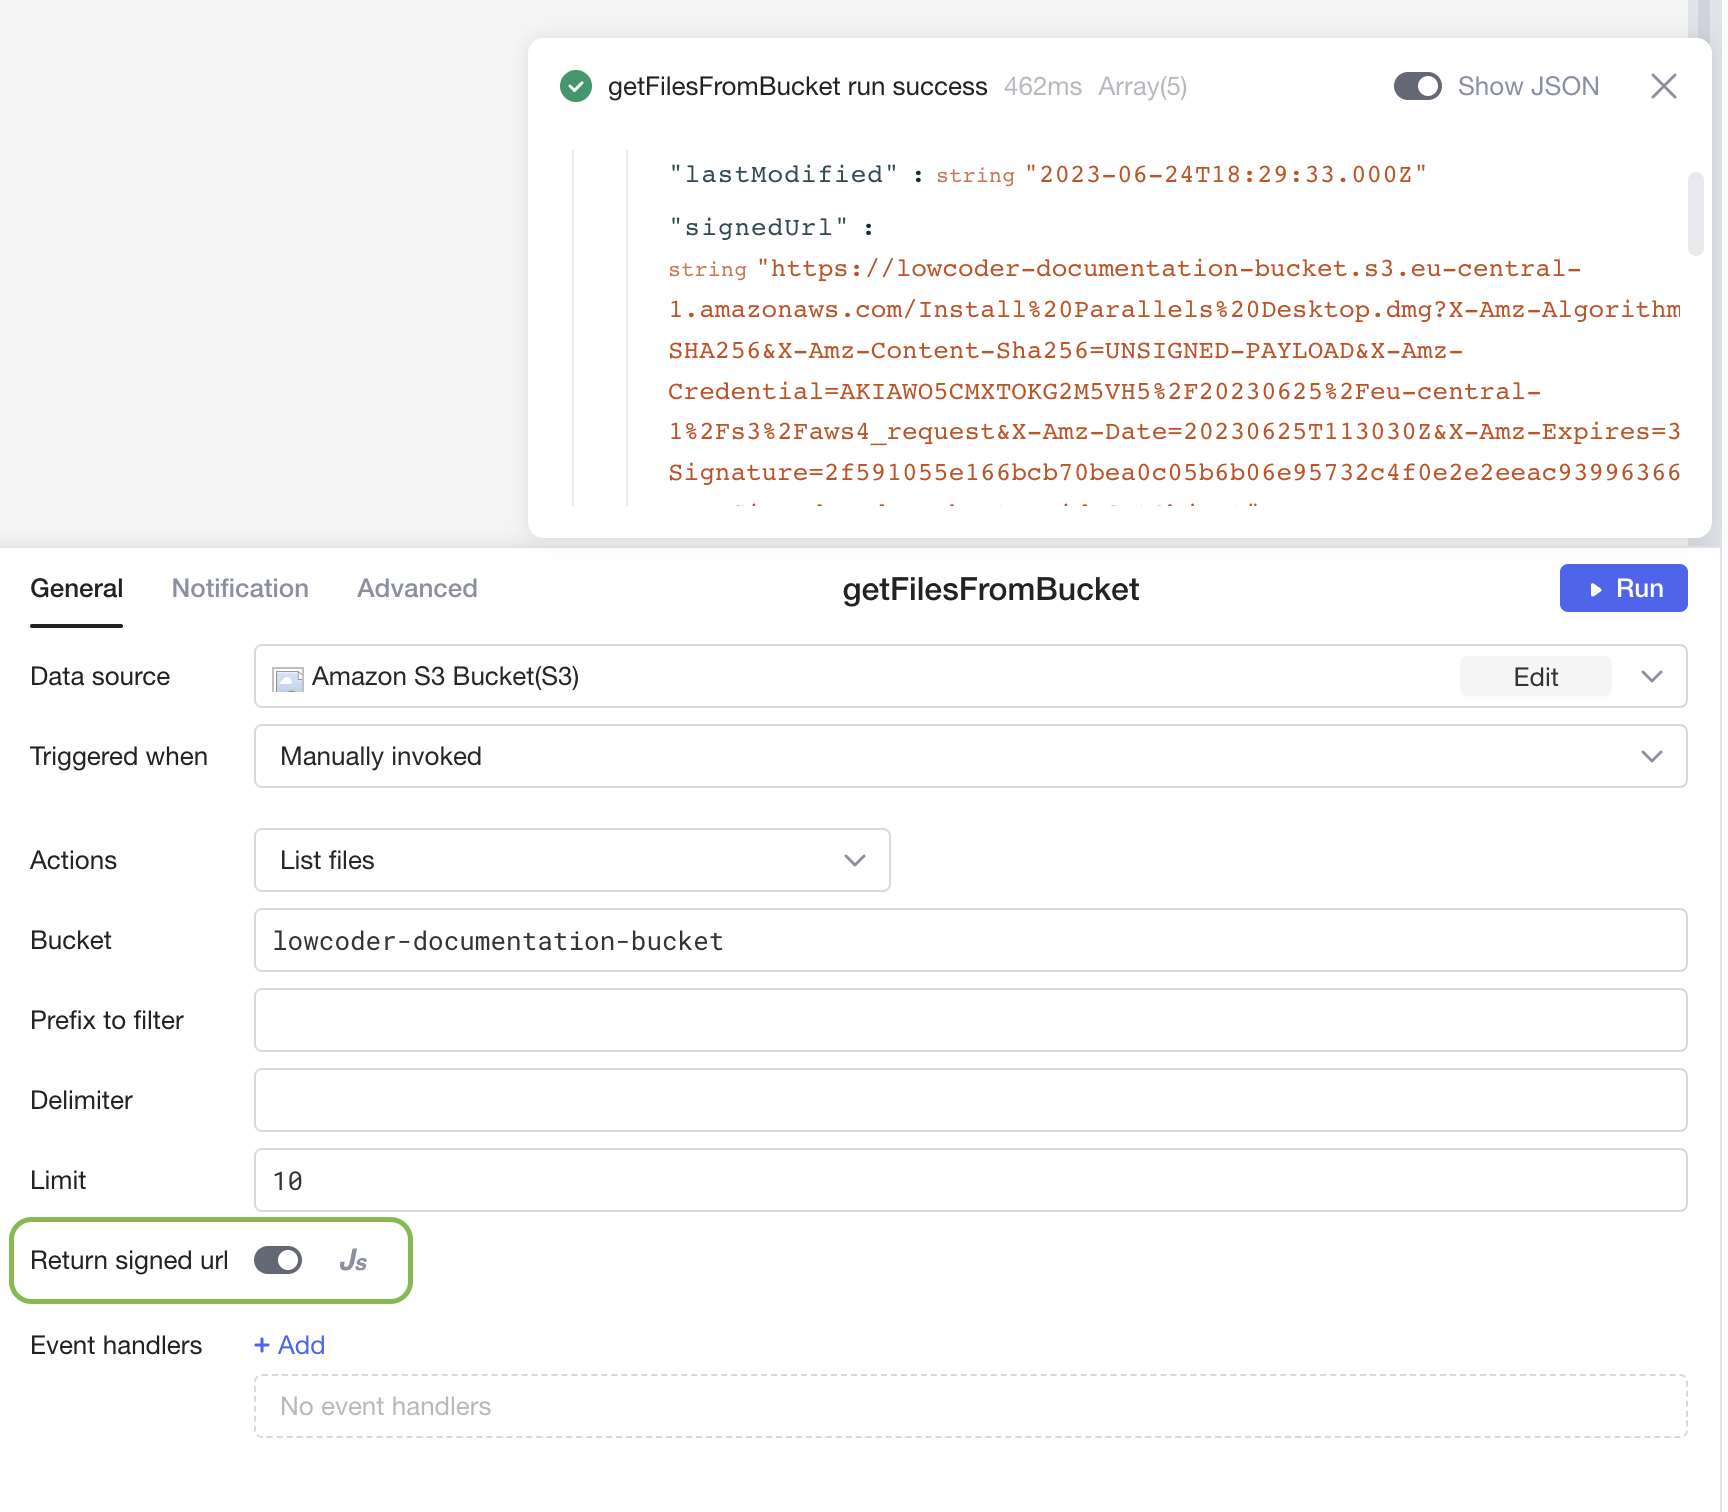Close the query result panel

pyautogui.click(x=1663, y=87)
